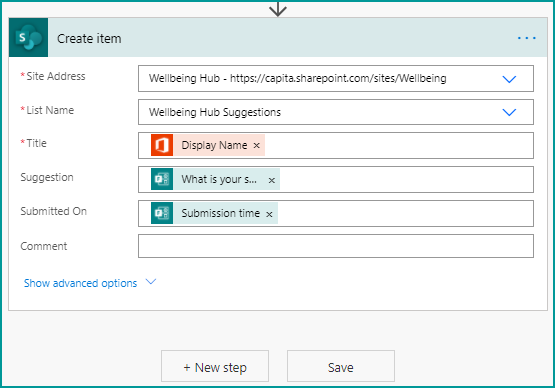
Task: Open the three-dot menu for Create item
Action: coord(527,38)
